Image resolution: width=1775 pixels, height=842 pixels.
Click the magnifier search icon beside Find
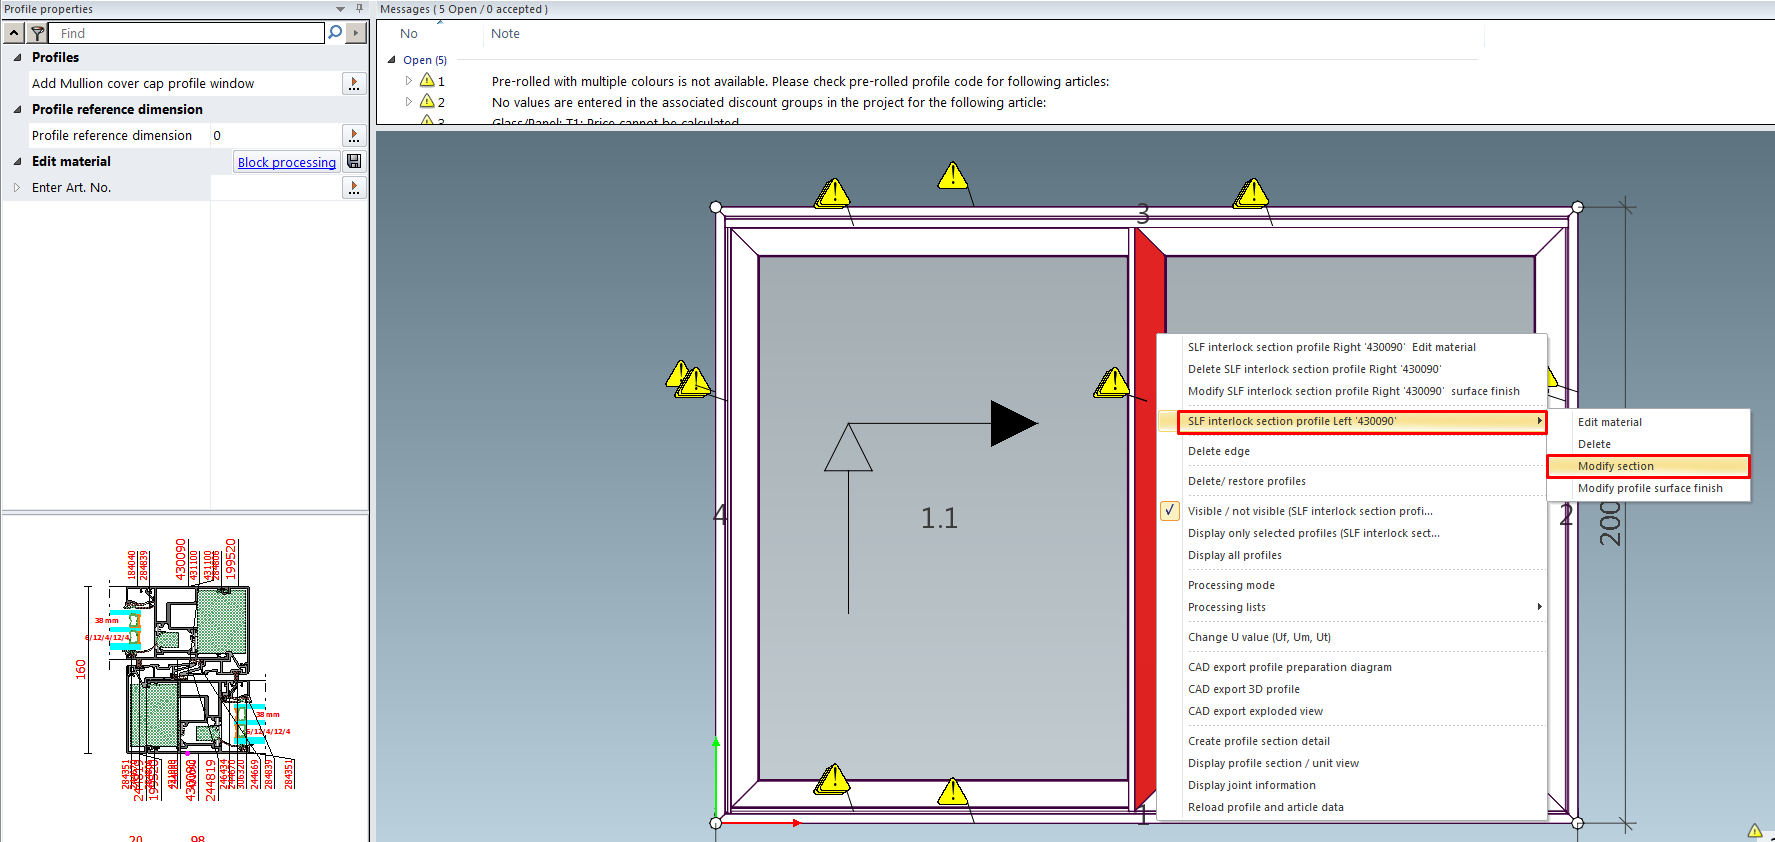point(335,33)
